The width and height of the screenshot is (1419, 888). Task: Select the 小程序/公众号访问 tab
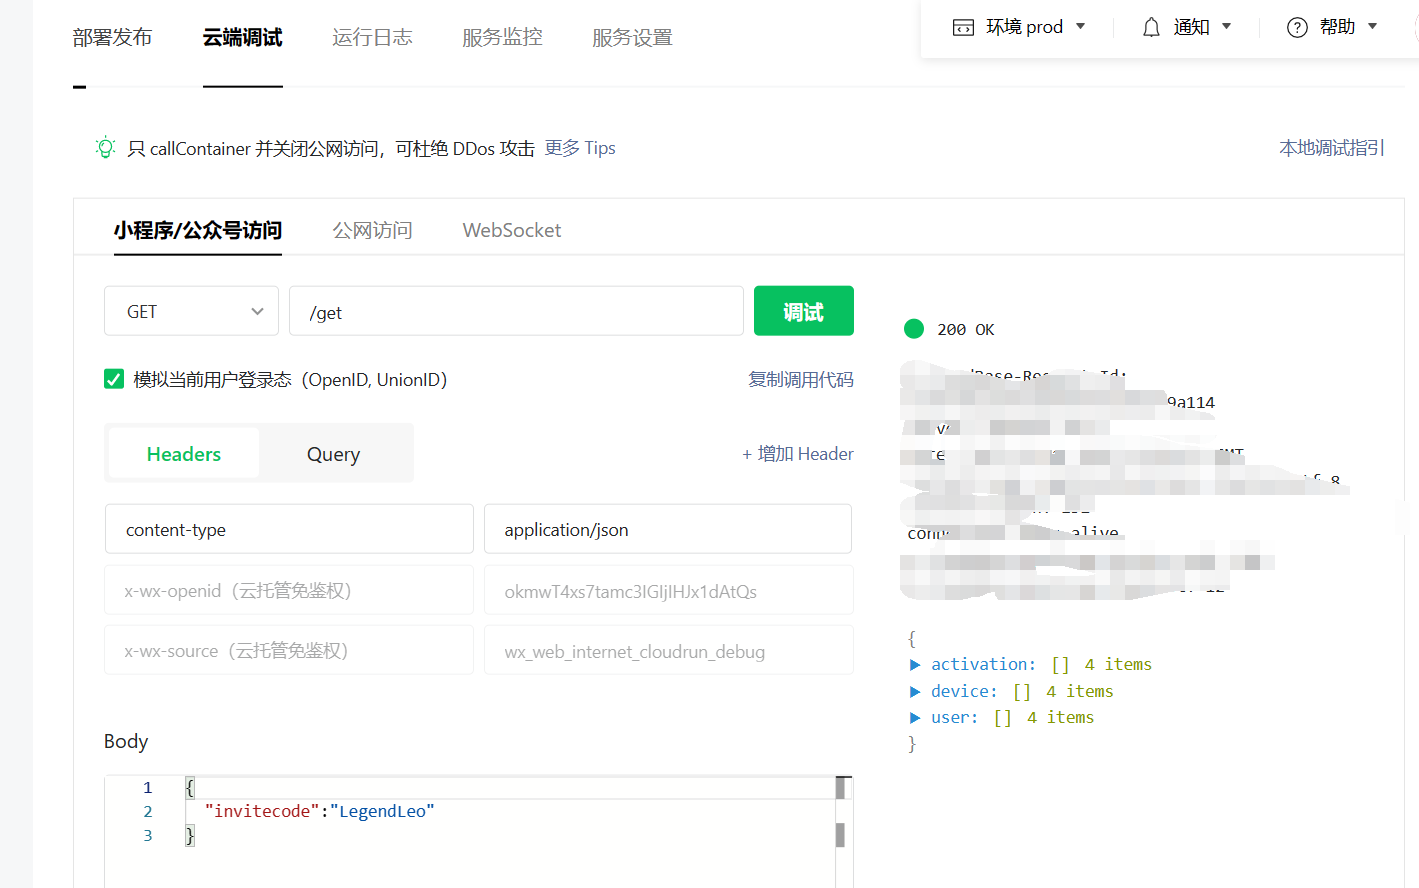click(198, 231)
